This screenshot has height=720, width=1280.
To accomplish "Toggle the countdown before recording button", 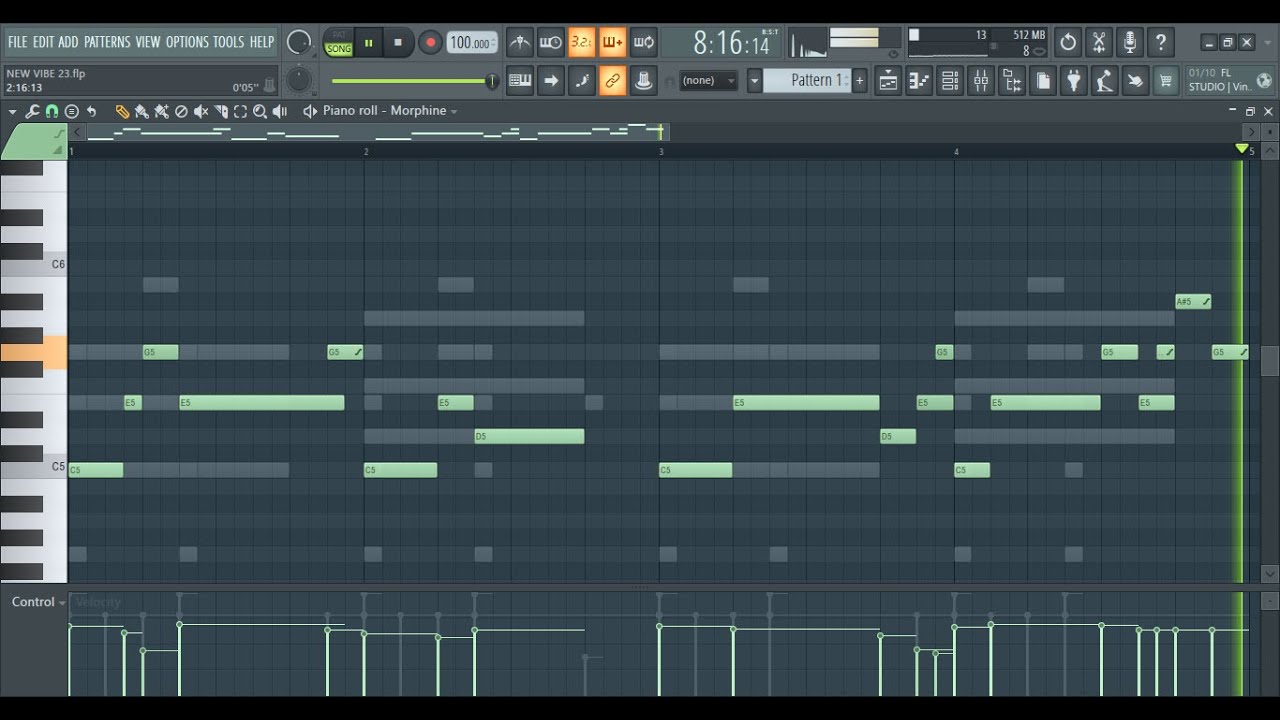I will click(581, 42).
